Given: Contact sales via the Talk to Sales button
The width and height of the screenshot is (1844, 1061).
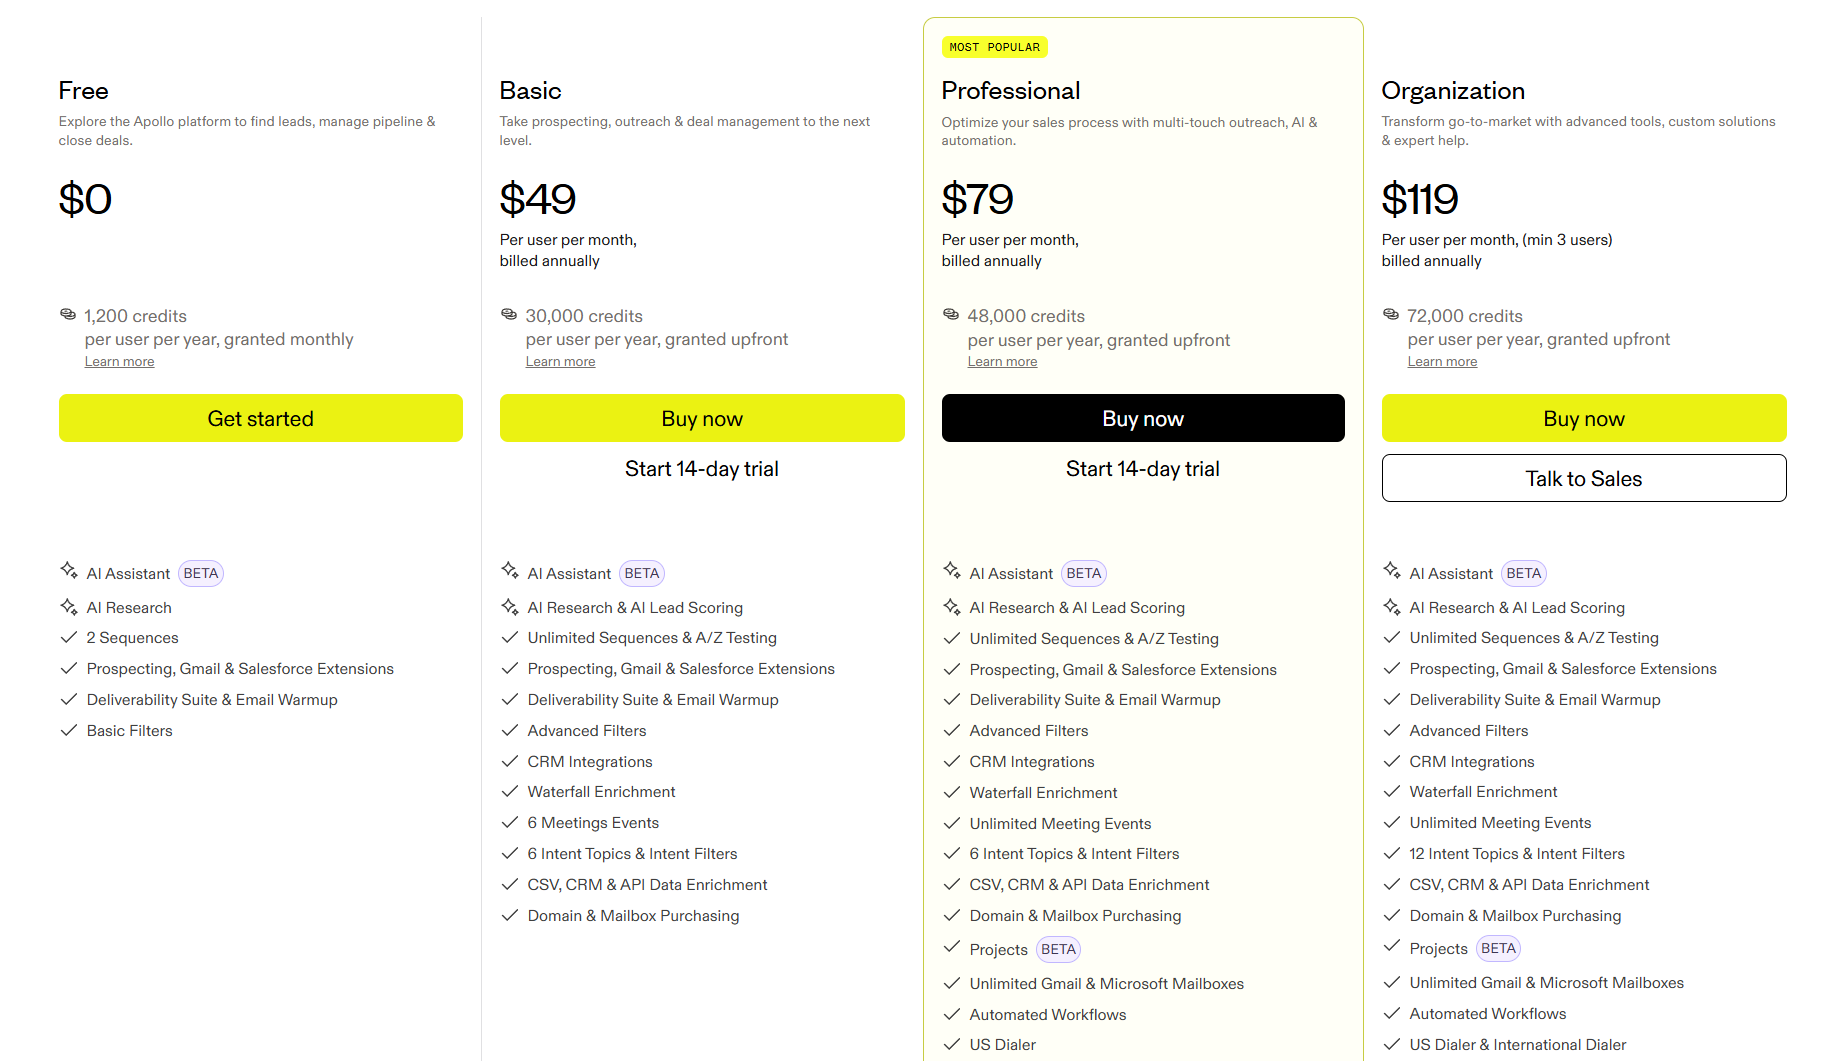Looking at the screenshot, I should 1584,479.
